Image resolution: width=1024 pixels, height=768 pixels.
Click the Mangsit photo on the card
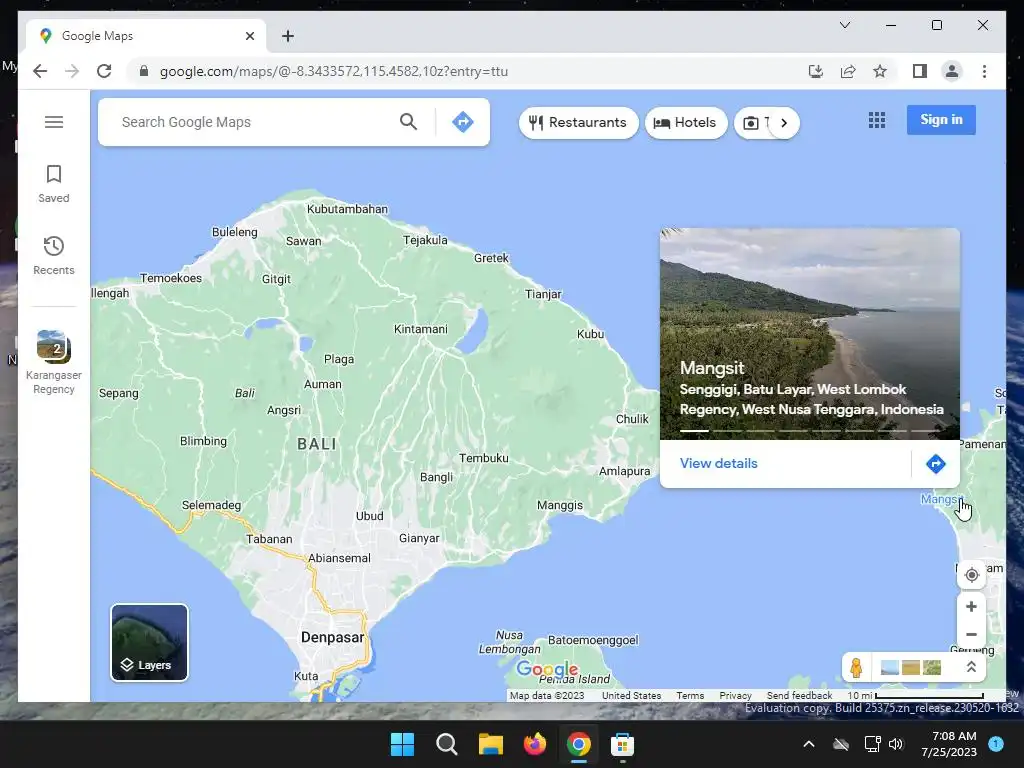810,333
